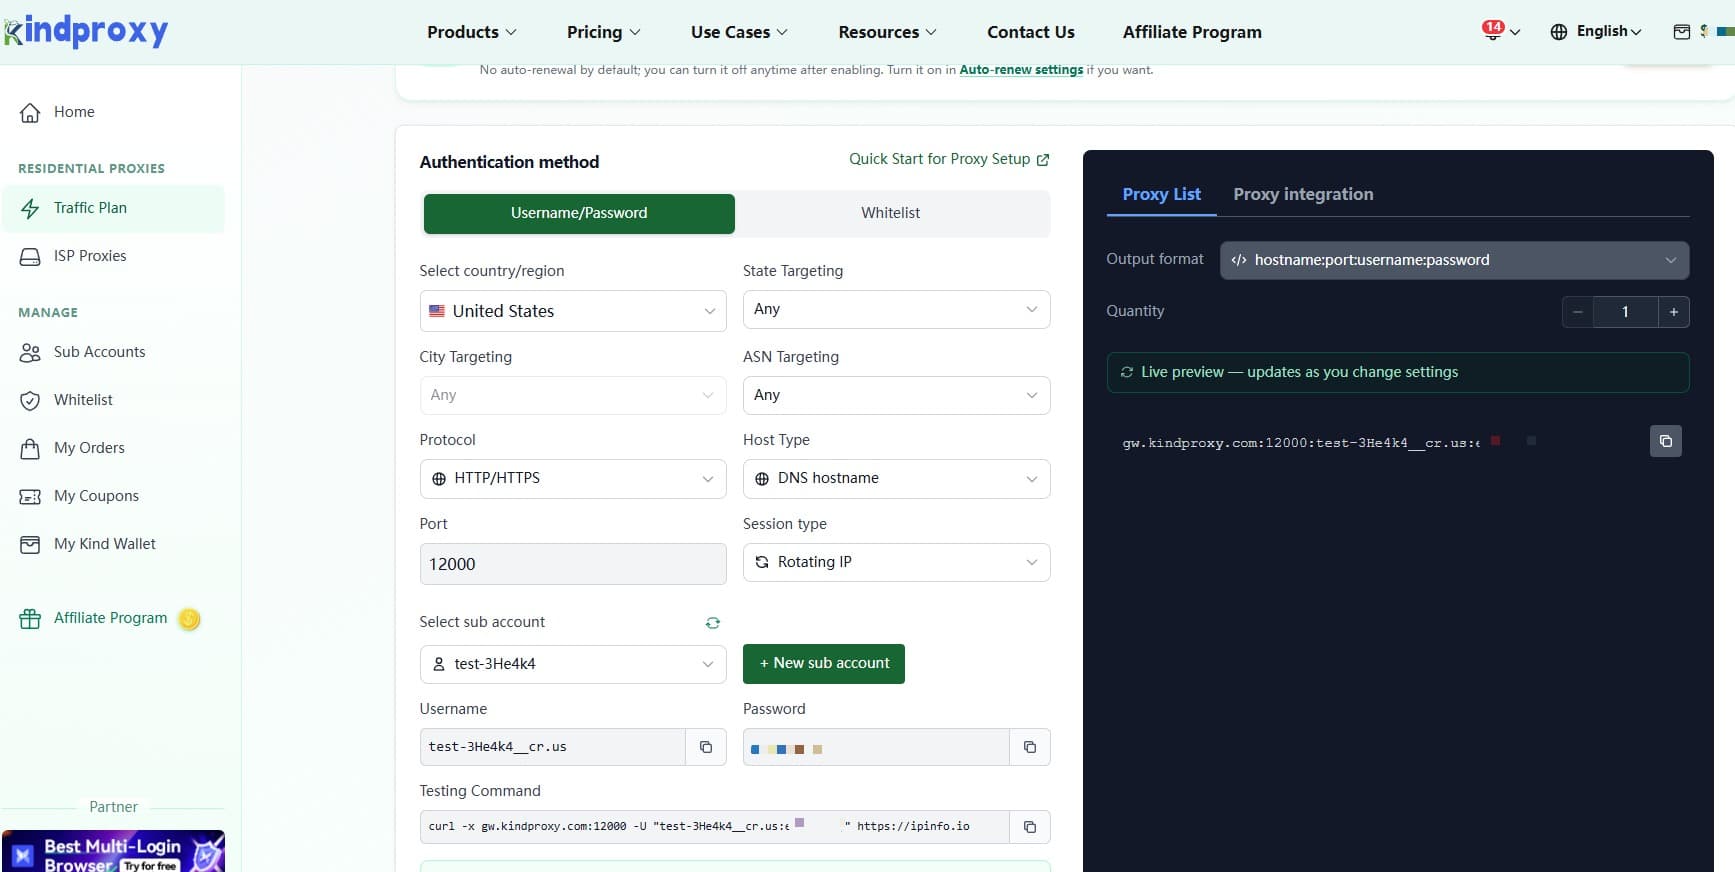Screen dimensions: 1735x872
Task: Open Contact Us page
Action: (x=1031, y=32)
